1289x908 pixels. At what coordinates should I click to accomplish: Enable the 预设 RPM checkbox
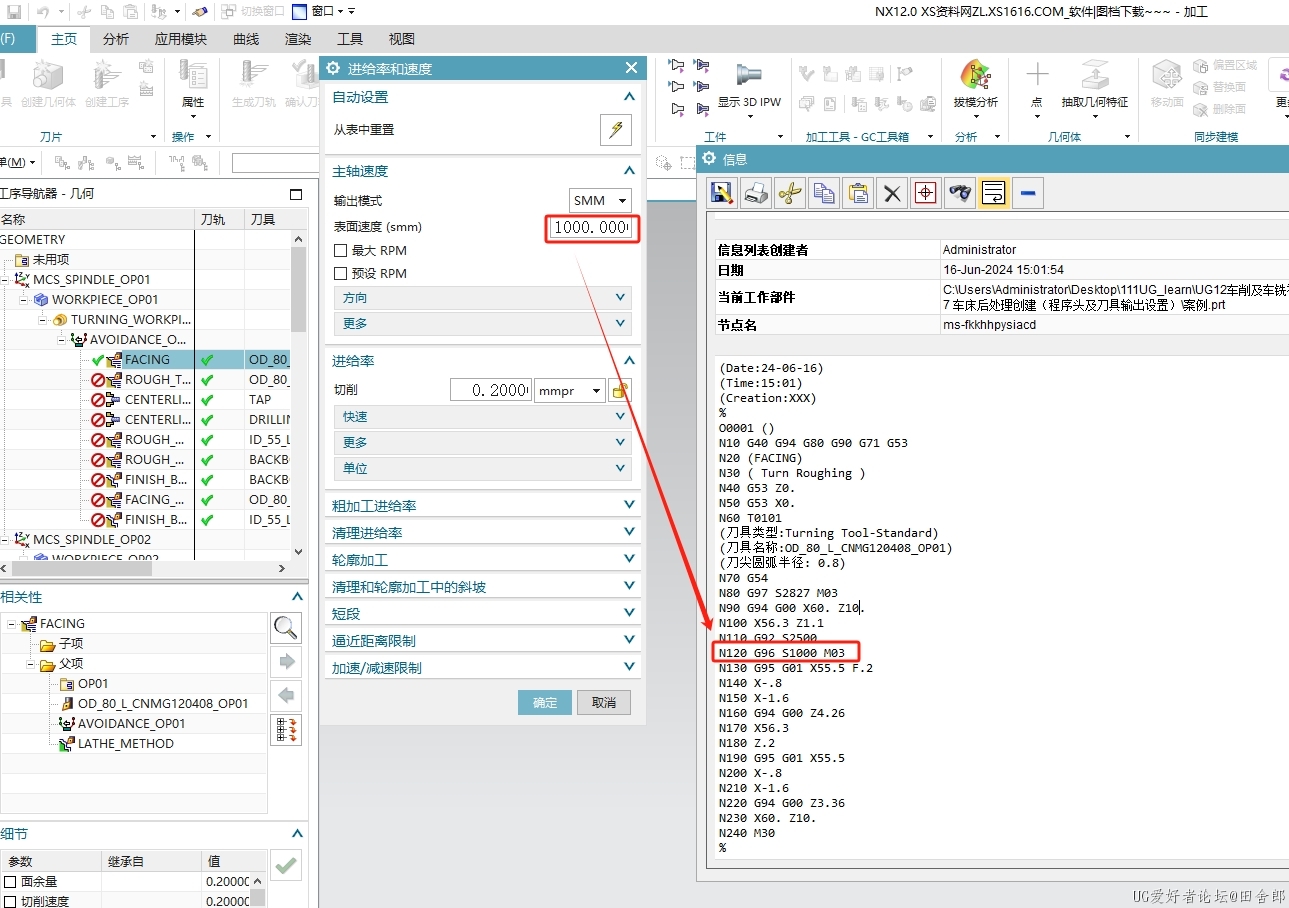[340, 274]
